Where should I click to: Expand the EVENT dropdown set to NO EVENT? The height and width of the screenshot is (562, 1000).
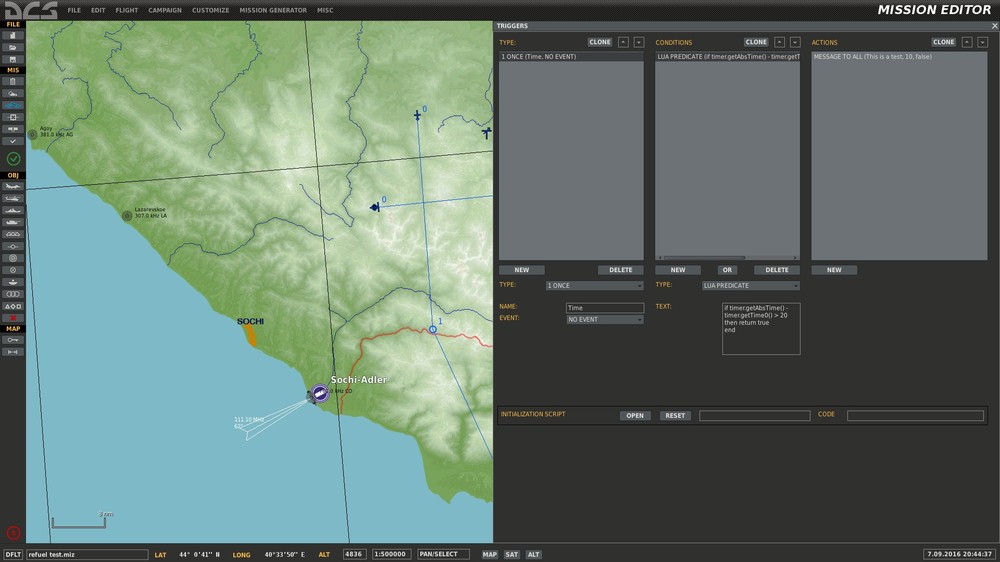click(604, 320)
